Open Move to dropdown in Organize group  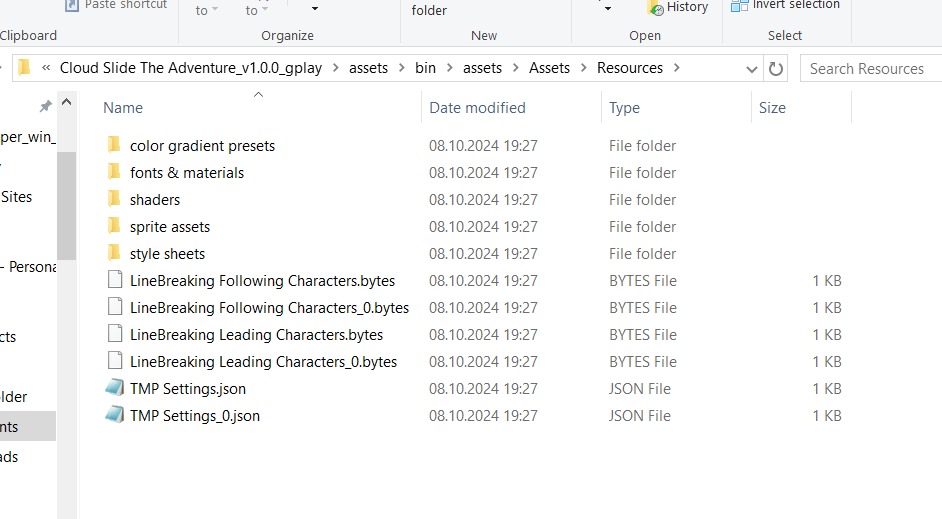(206, 10)
